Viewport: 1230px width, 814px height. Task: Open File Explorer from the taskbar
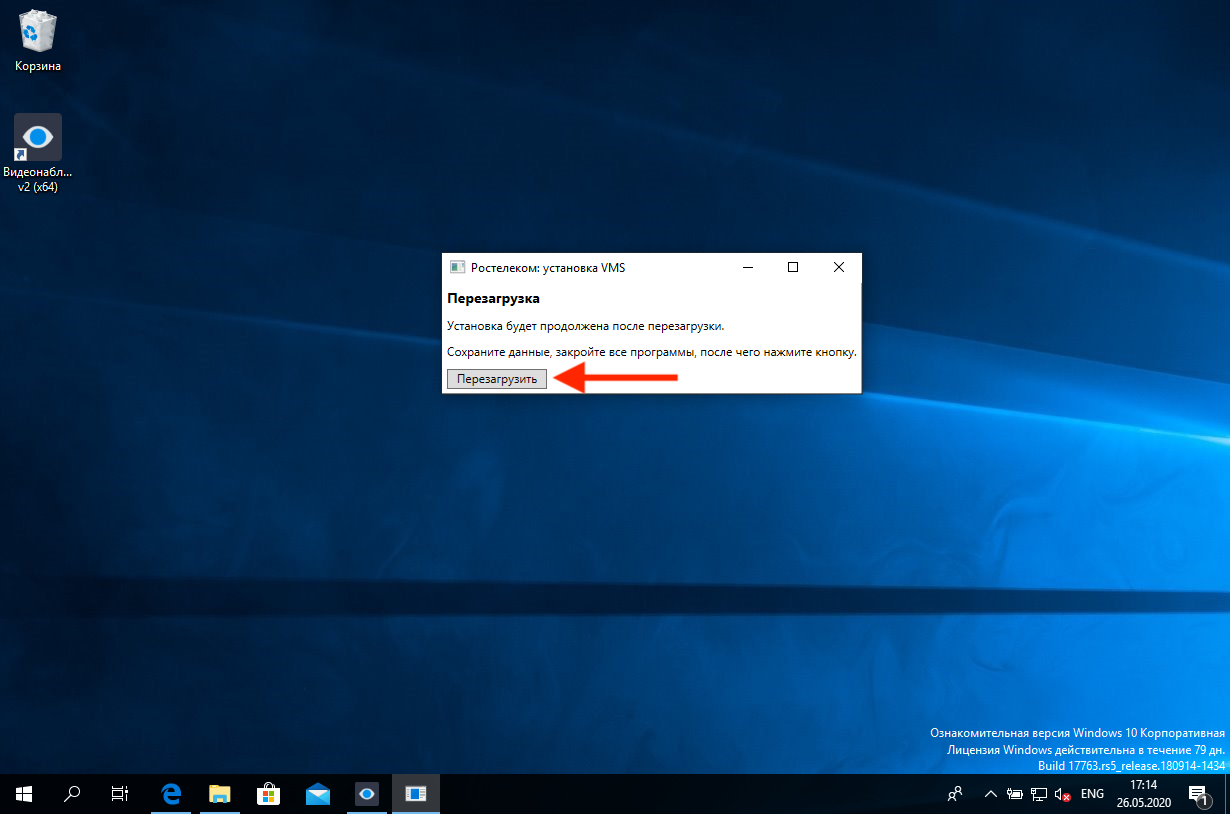tap(220, 794)
